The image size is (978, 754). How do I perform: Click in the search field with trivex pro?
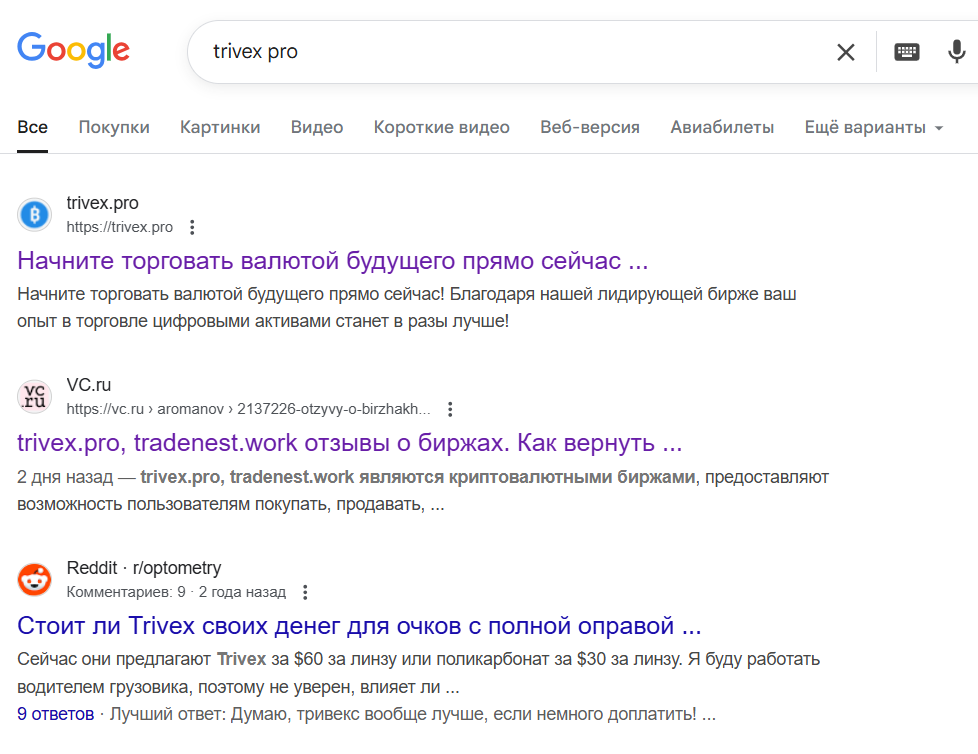[x=511, y=52]
